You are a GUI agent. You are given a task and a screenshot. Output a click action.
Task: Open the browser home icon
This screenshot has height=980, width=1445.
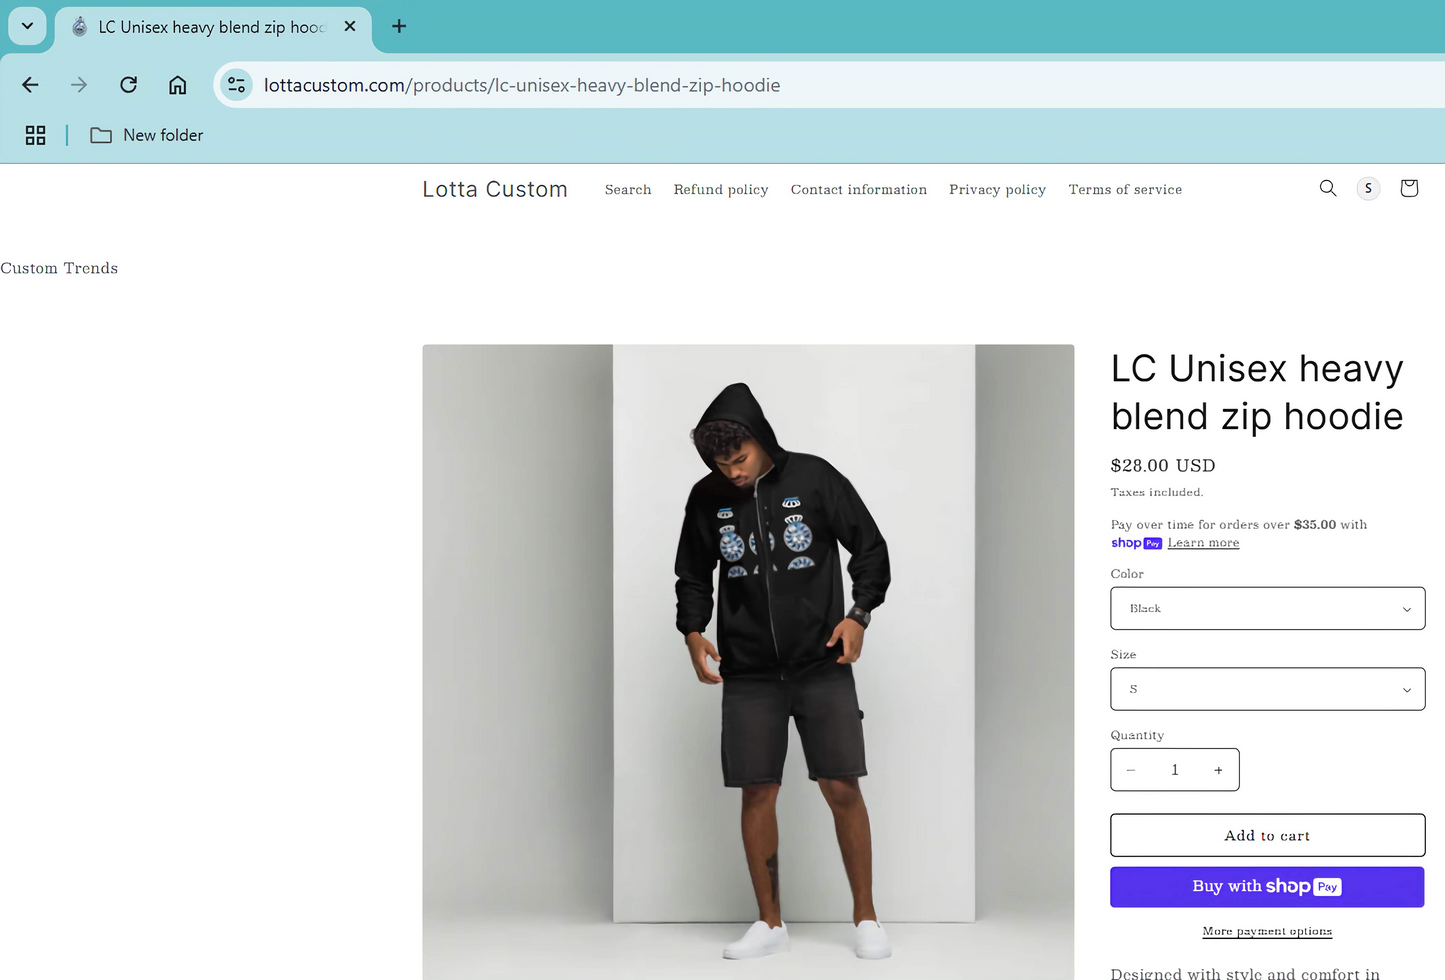177,85
